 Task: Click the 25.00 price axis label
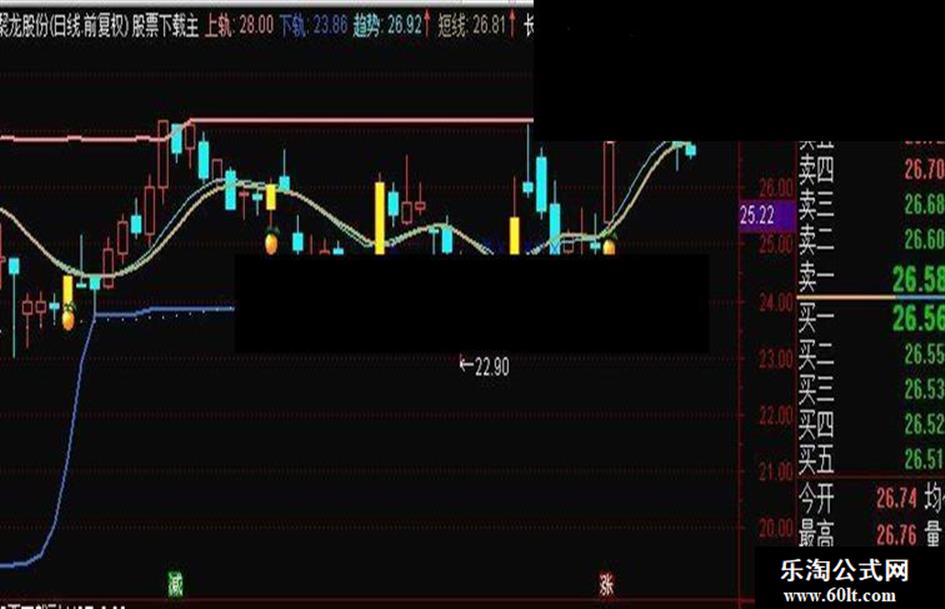point(776,244)
